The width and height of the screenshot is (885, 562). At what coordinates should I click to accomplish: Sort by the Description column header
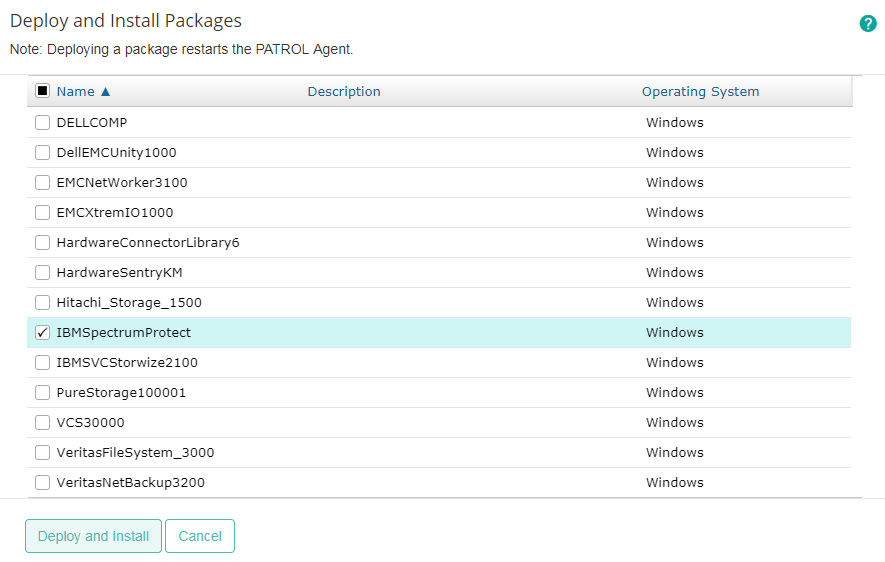pos(344,91)
